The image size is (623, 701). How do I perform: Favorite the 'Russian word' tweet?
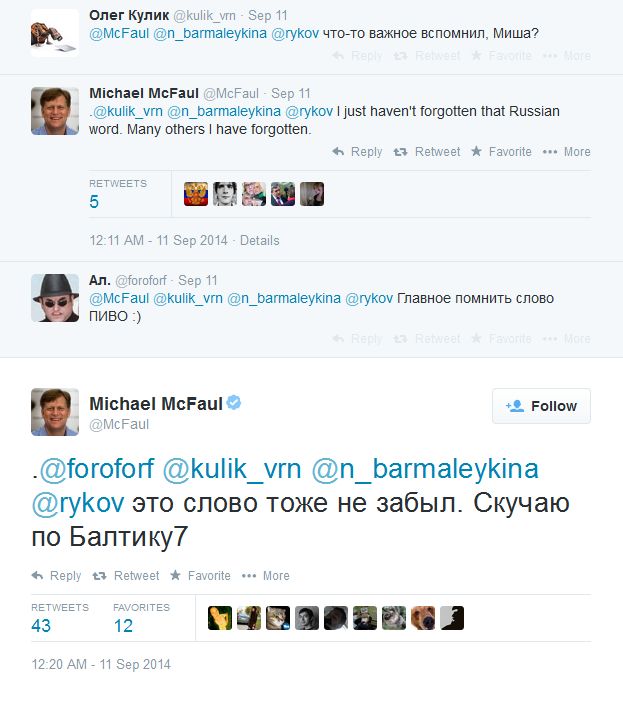(501, 152)
